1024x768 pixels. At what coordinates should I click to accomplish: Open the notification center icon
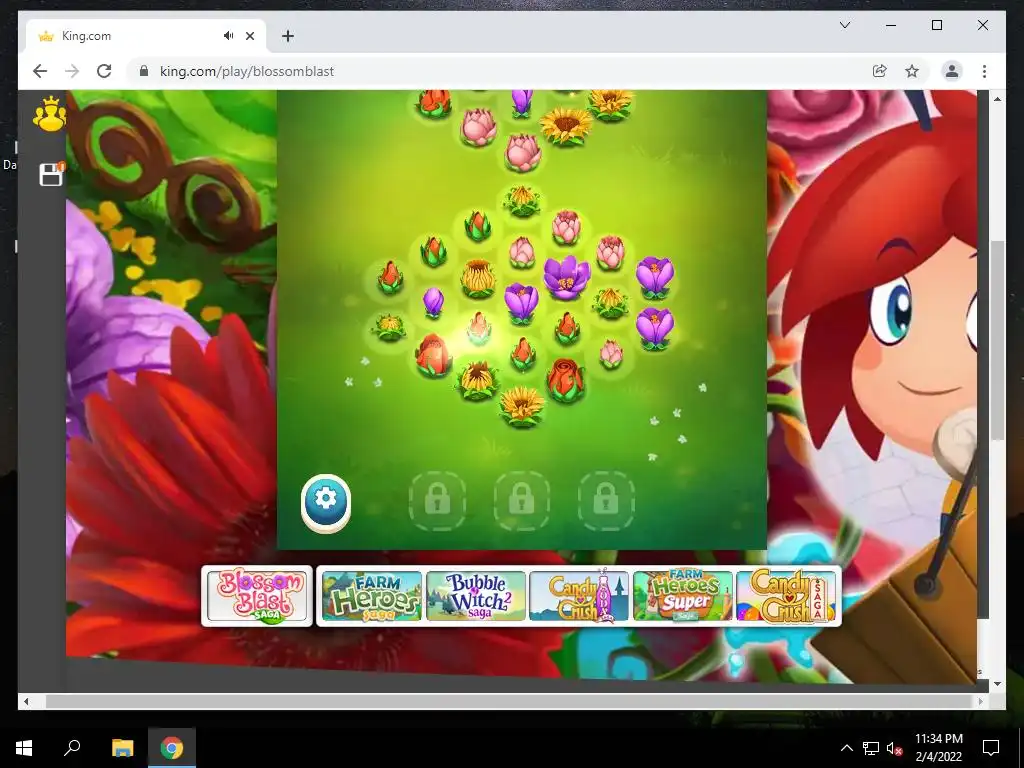(x=991, y=748)
